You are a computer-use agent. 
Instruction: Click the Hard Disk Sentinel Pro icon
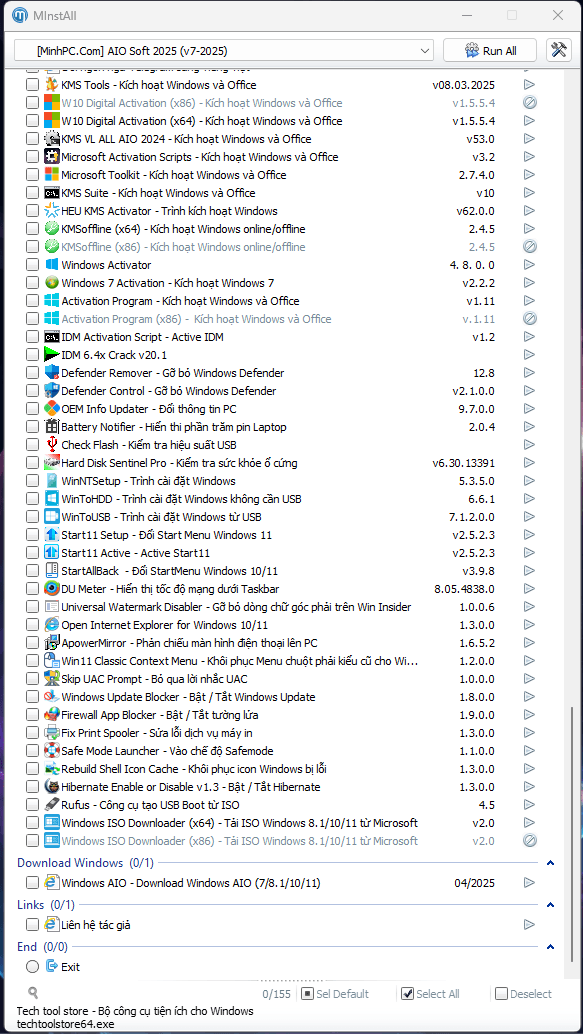click(x=51, y=463)
